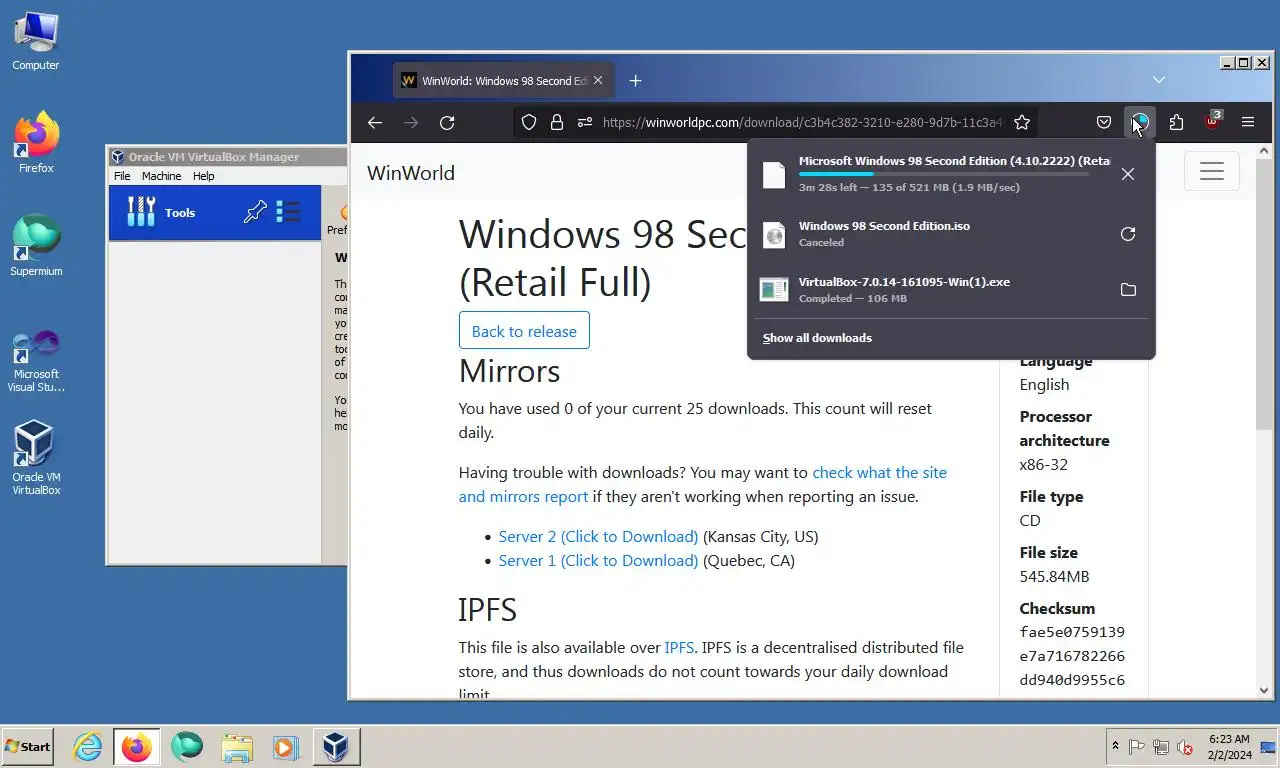The width and height of the screenshot is (1280, 768).
Task: Open the tracking protection shield icon
Action: [x=529, y=122]
